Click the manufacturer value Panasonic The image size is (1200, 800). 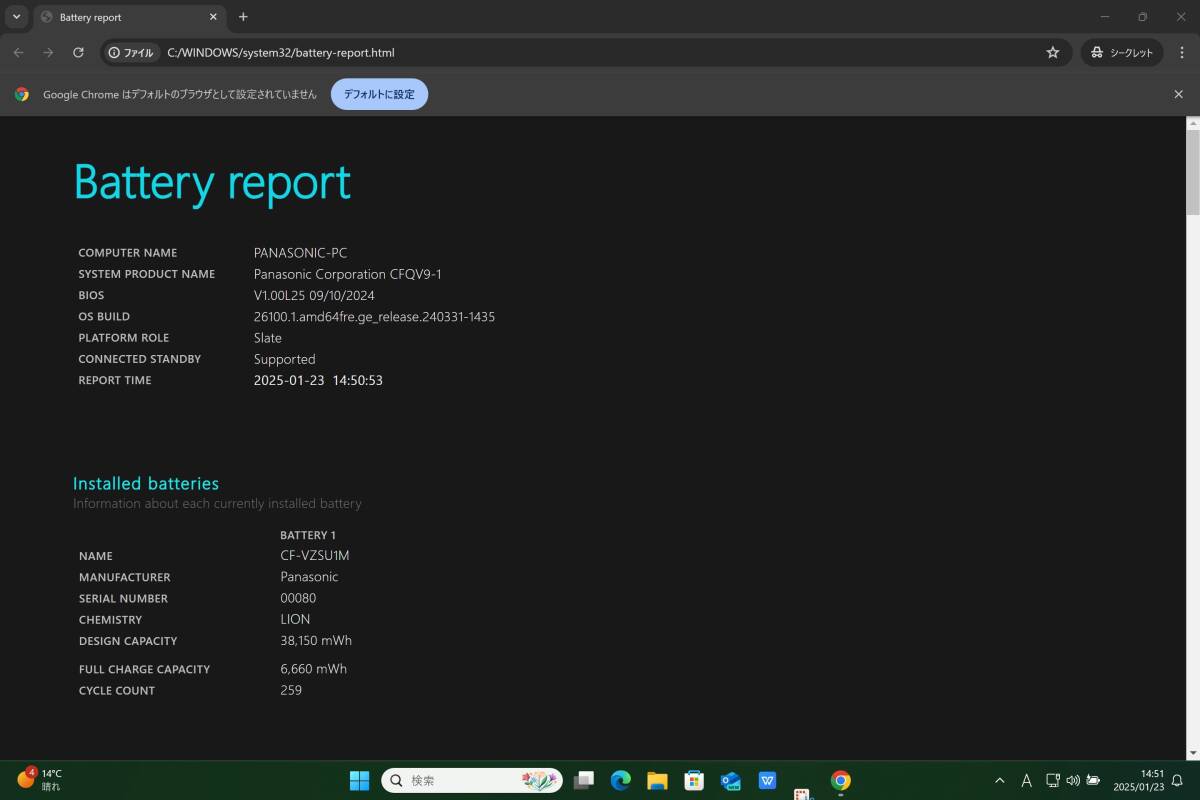pyautogui.click(x=309, y=577)
